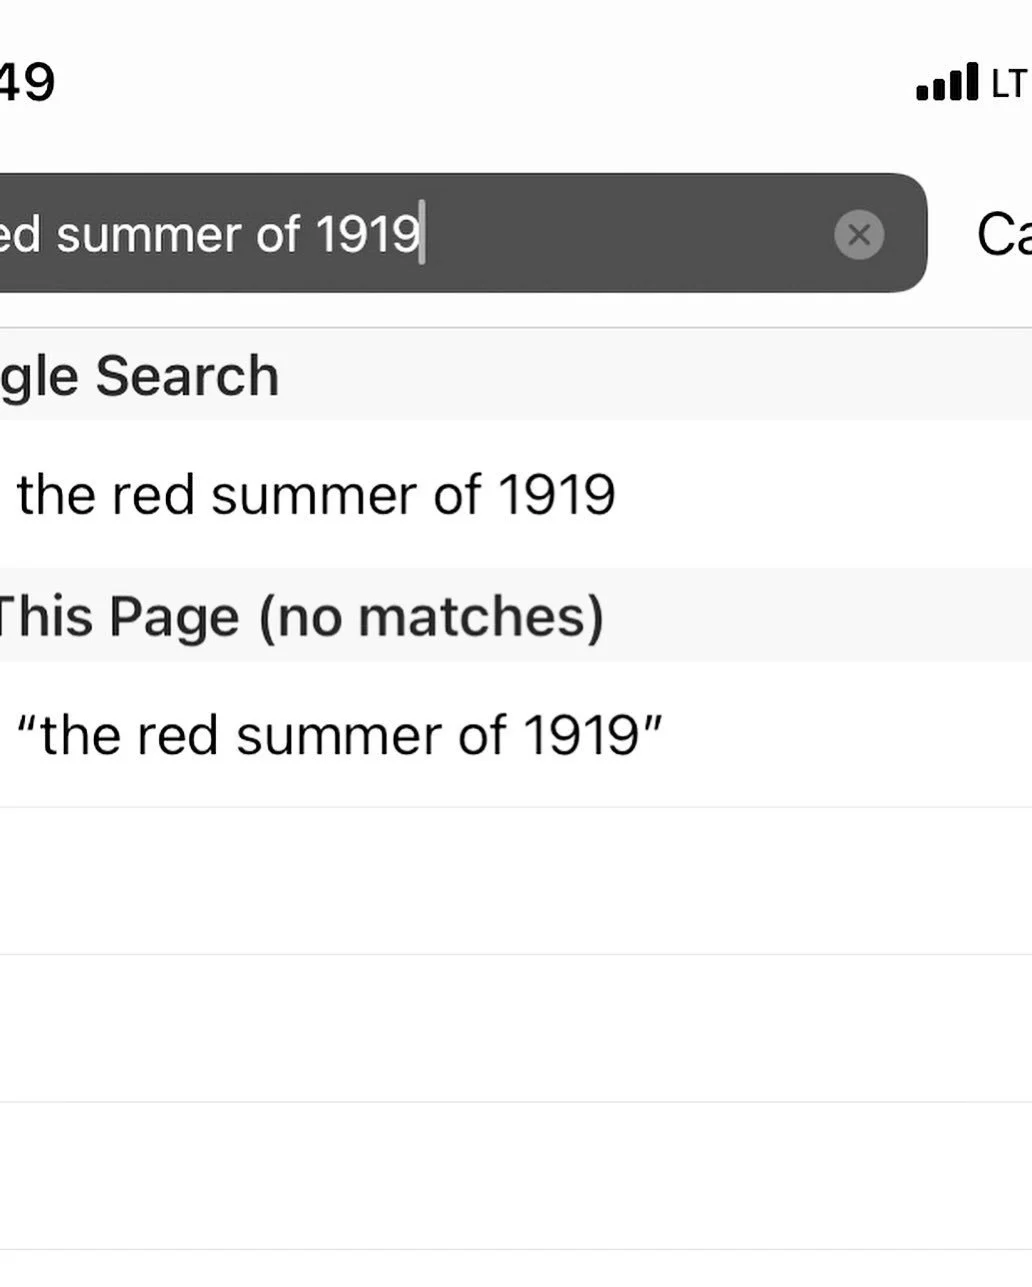Image resolution: width=1032 pixels, height=1287 pixels.
Task: Click the word "of" in search field
Action: (278, 235)
